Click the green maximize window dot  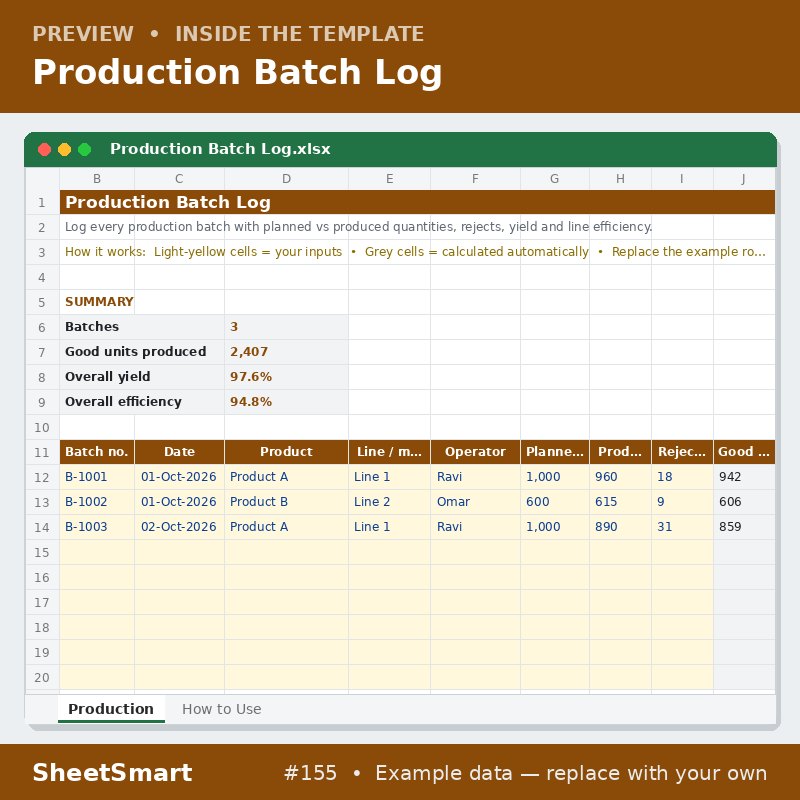(x=85, y=149)
